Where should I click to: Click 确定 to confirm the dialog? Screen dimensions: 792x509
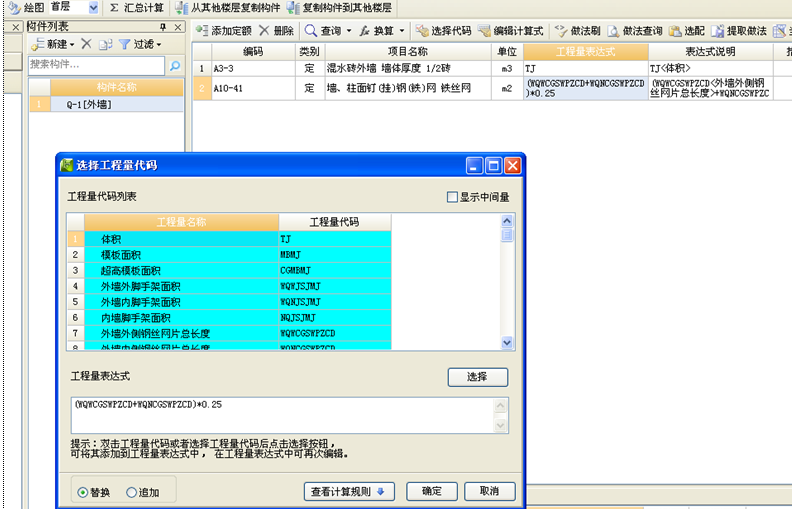click(432, 491)
